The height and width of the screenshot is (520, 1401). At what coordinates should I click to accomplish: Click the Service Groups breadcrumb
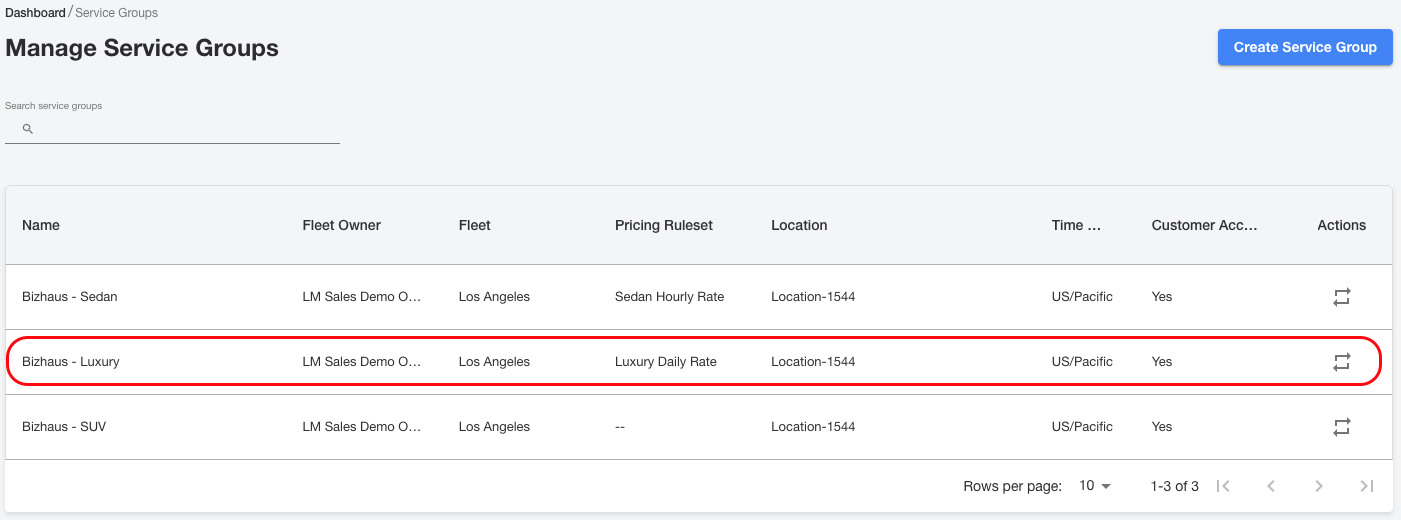[x=116, y=13]
